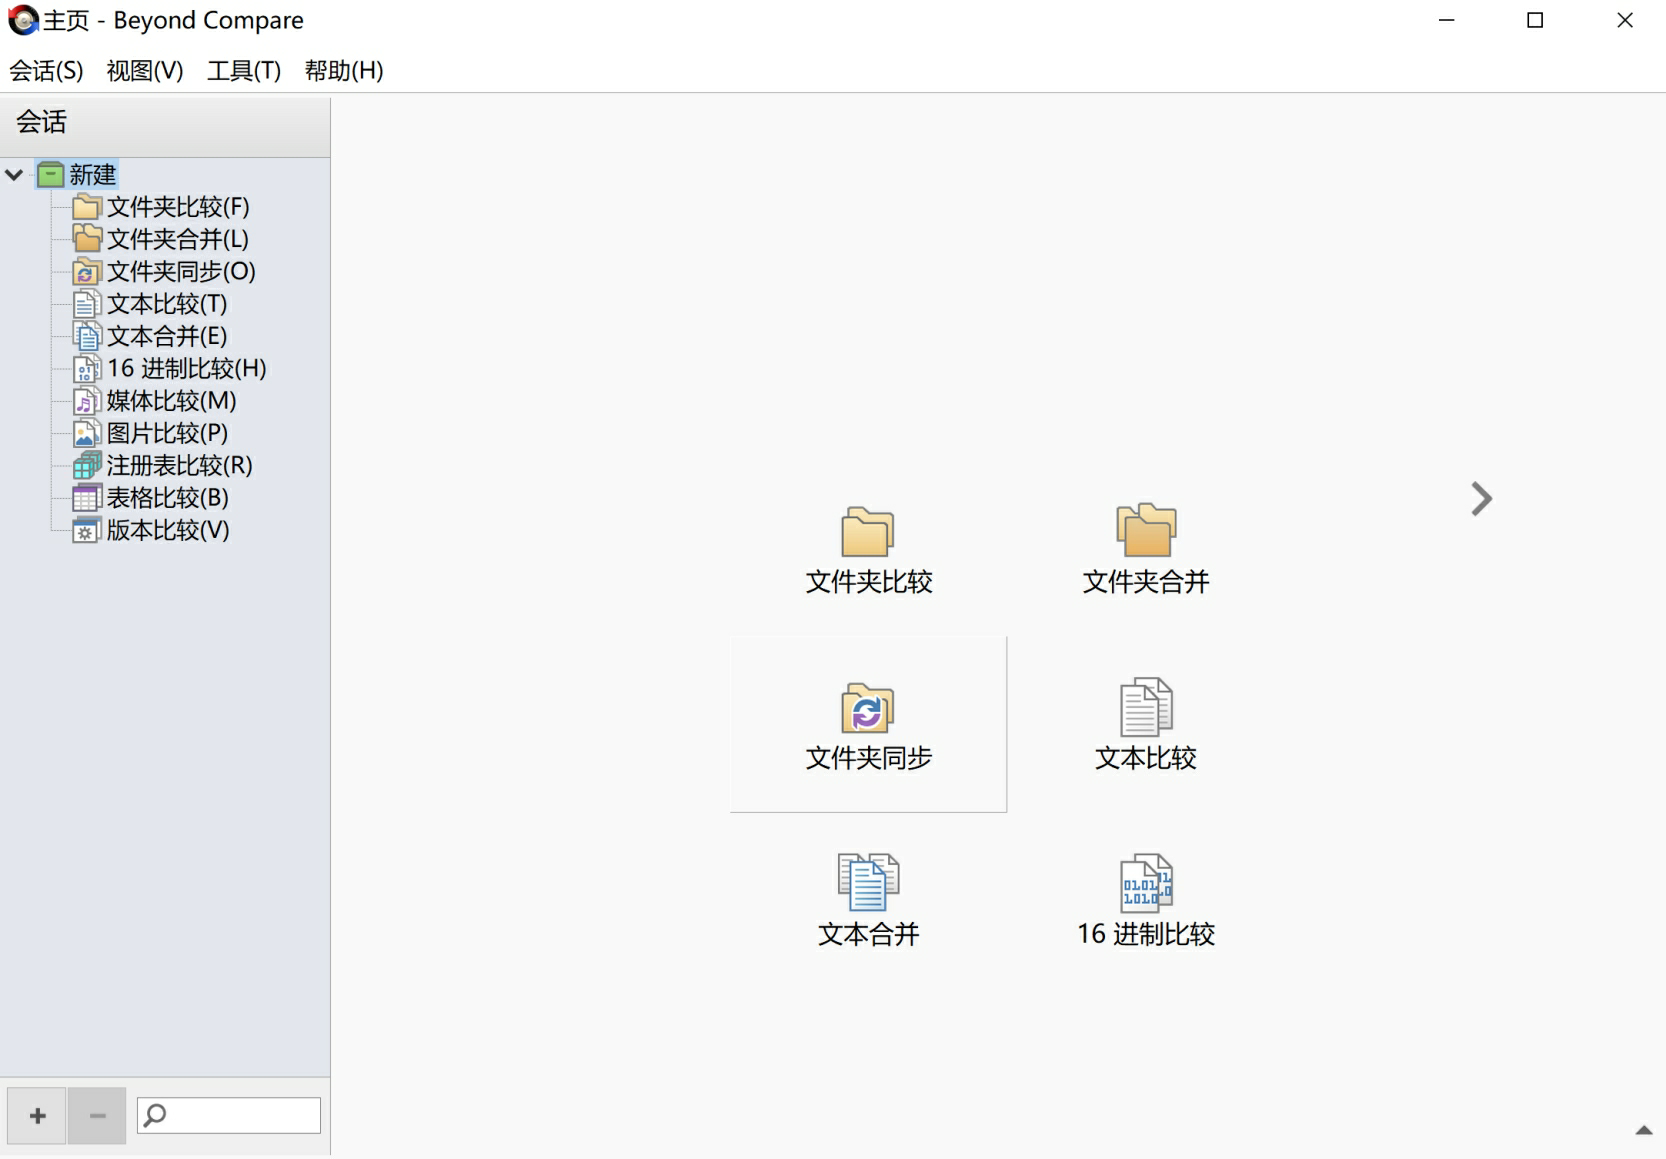Select 注册表比较(R) in the session tree

pos(179,465)
